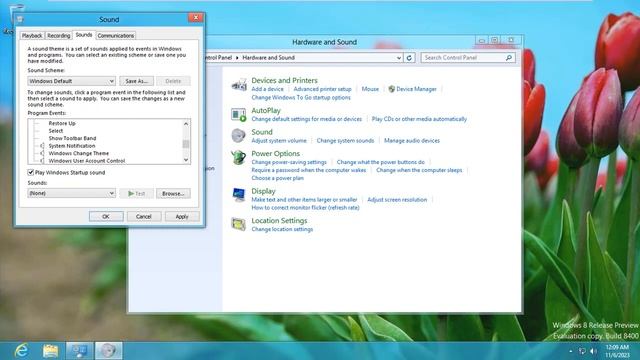The height and width of the screenshot is (360, 640).
Task: Select the 'Select' program event
Action: [56, 131]
